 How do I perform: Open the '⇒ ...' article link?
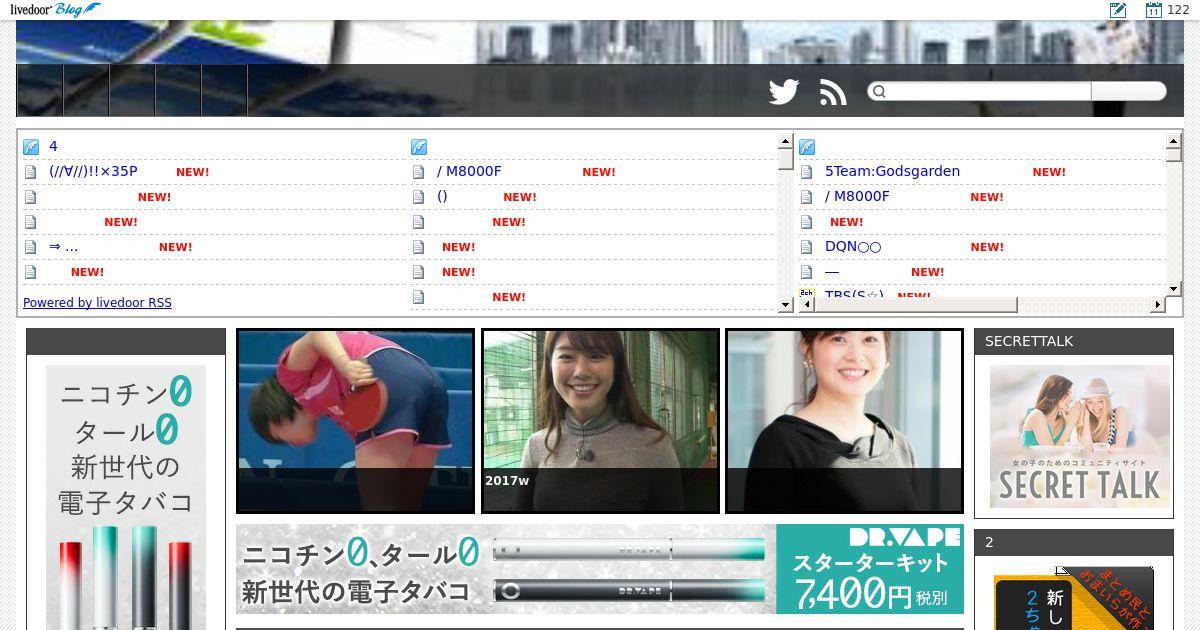click(63, 246)
